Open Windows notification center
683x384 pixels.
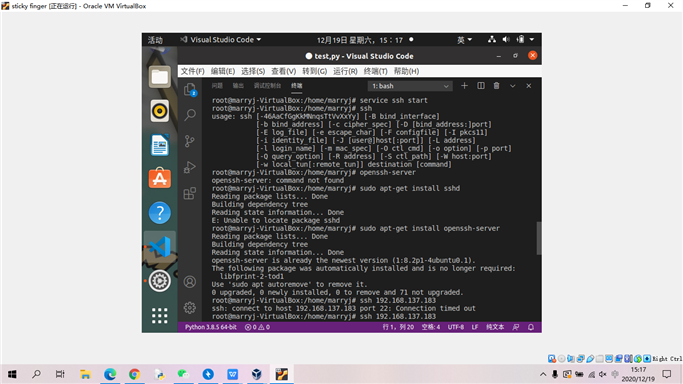tap(667, 374)
